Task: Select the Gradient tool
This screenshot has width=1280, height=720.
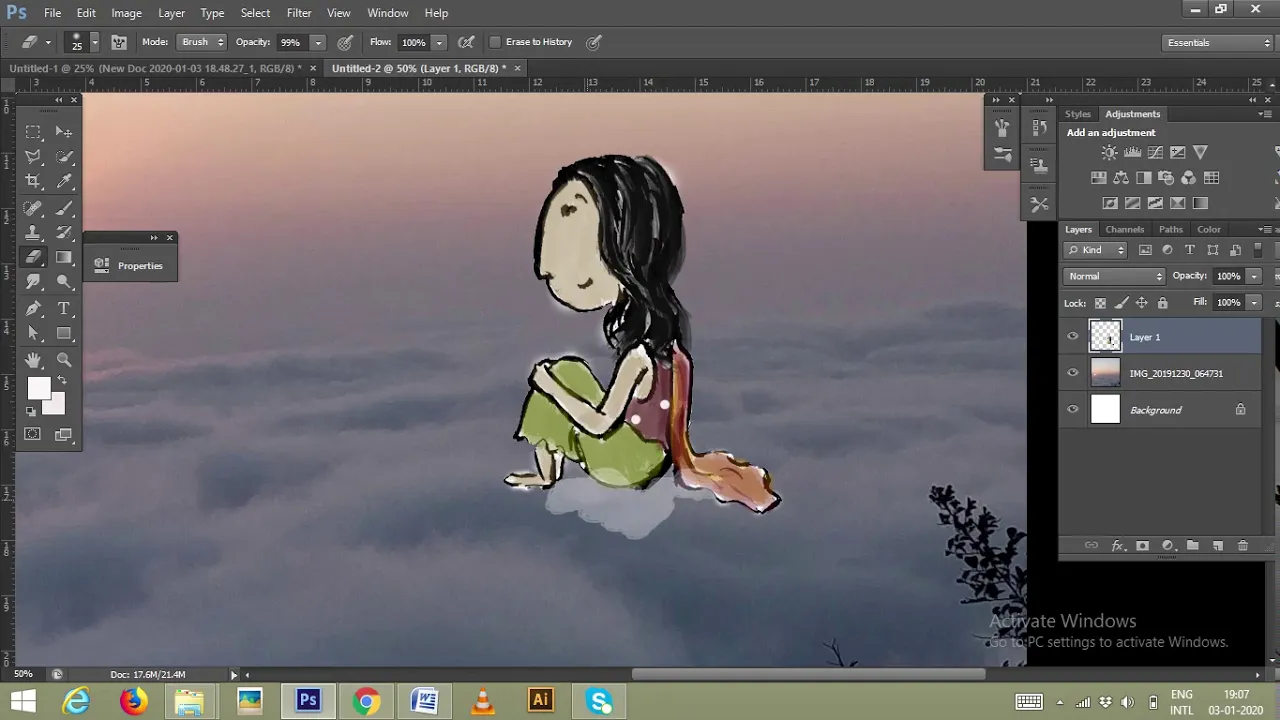Action: click(x=64, y=257)
